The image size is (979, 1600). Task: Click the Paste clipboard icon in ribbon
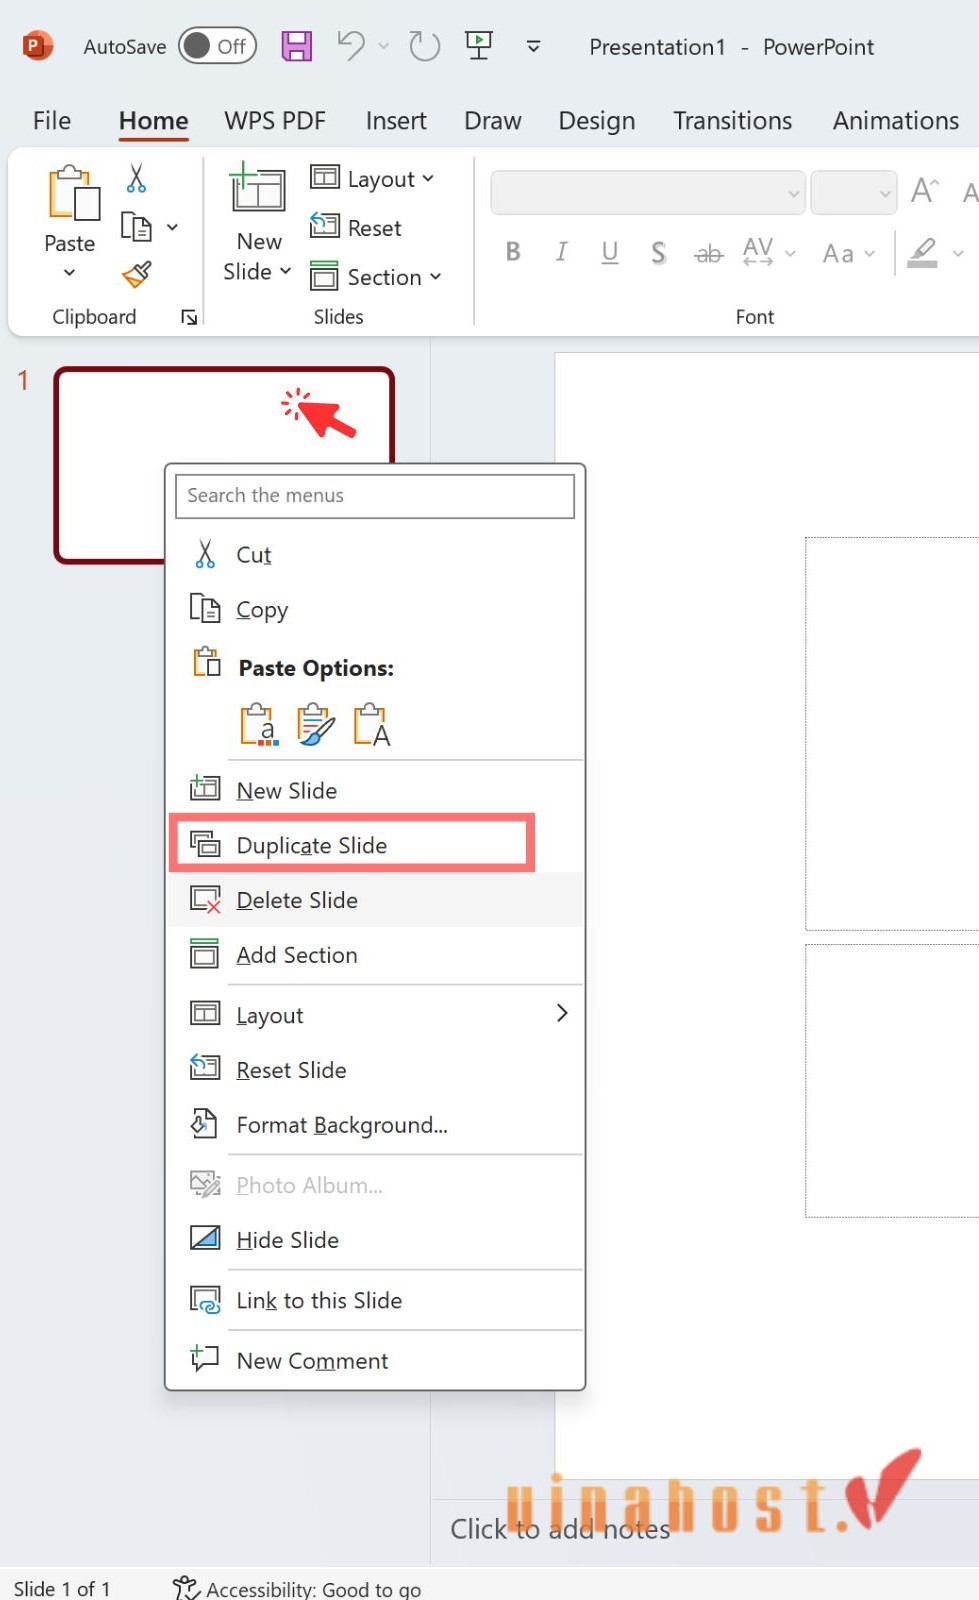72,193
